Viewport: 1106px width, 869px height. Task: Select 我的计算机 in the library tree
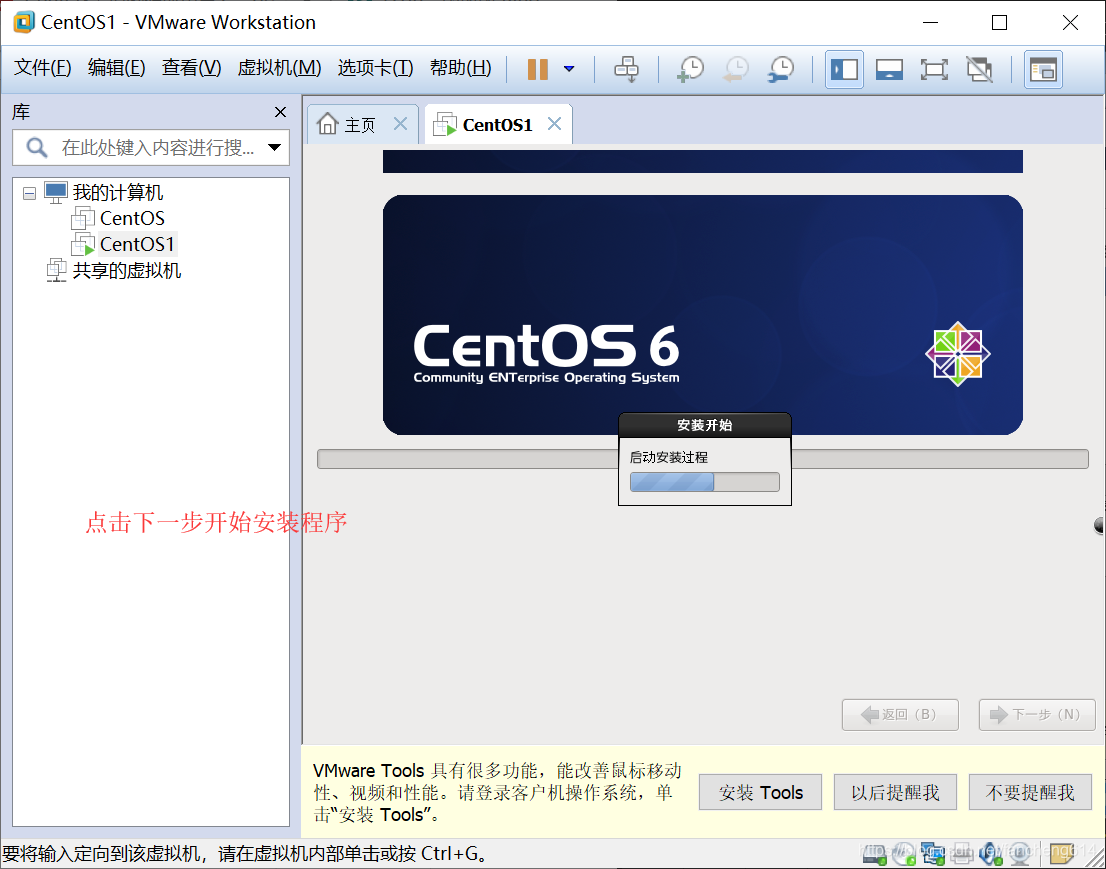point(117,193)
